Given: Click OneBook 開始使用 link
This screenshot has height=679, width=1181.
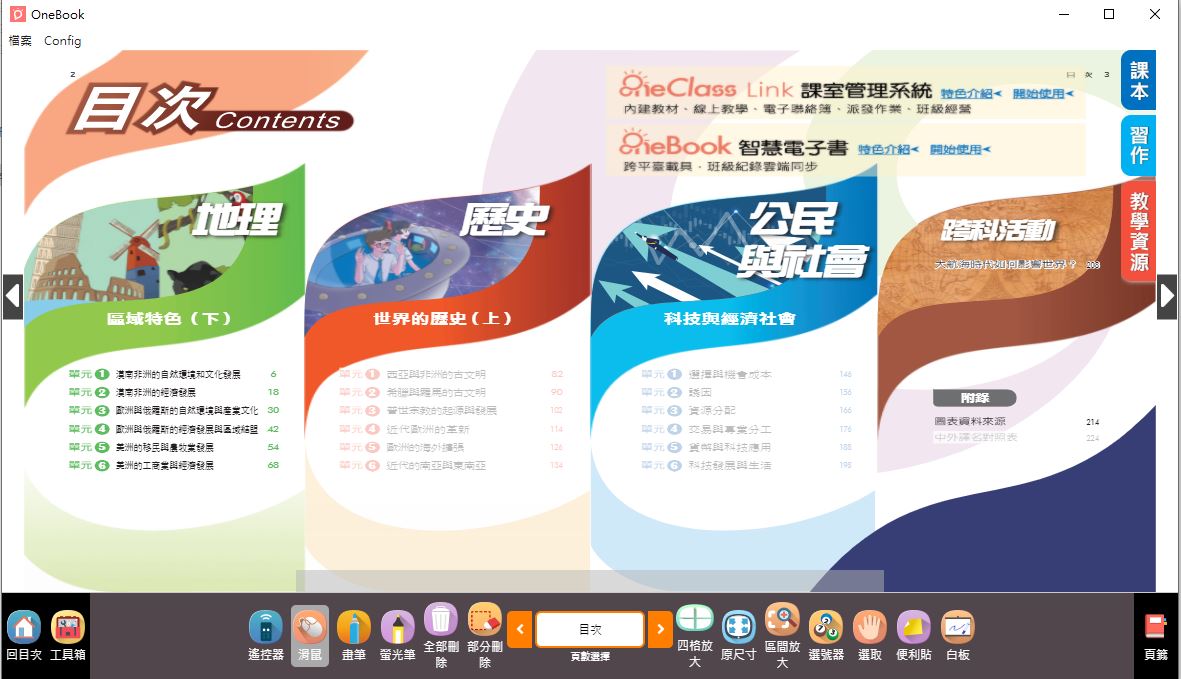Looking at the screenshot, I should (x=960, y=150).
